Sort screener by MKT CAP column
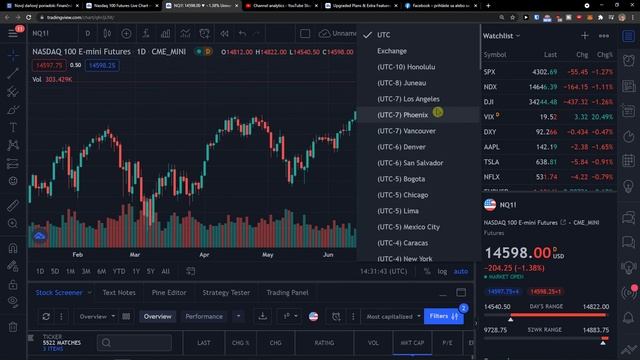The width and height of the screenshot is (640, 360). coord(412,342)
